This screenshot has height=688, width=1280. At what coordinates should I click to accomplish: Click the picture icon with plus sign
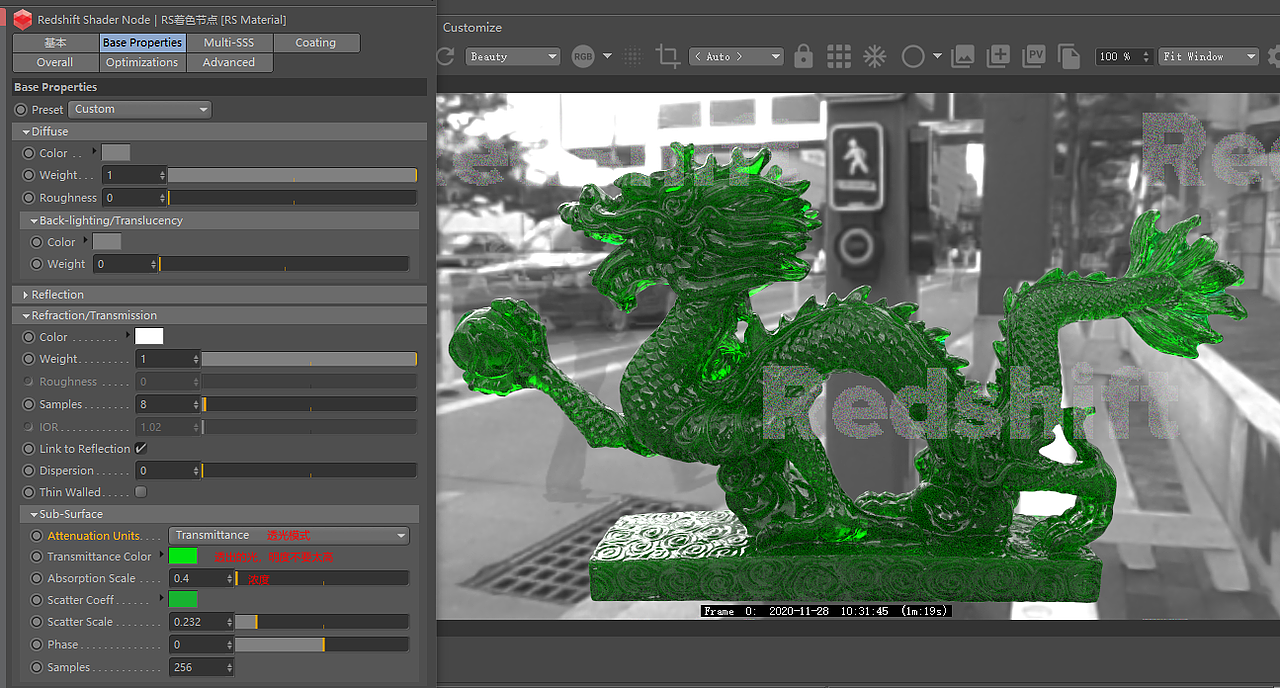click(998, 57)
